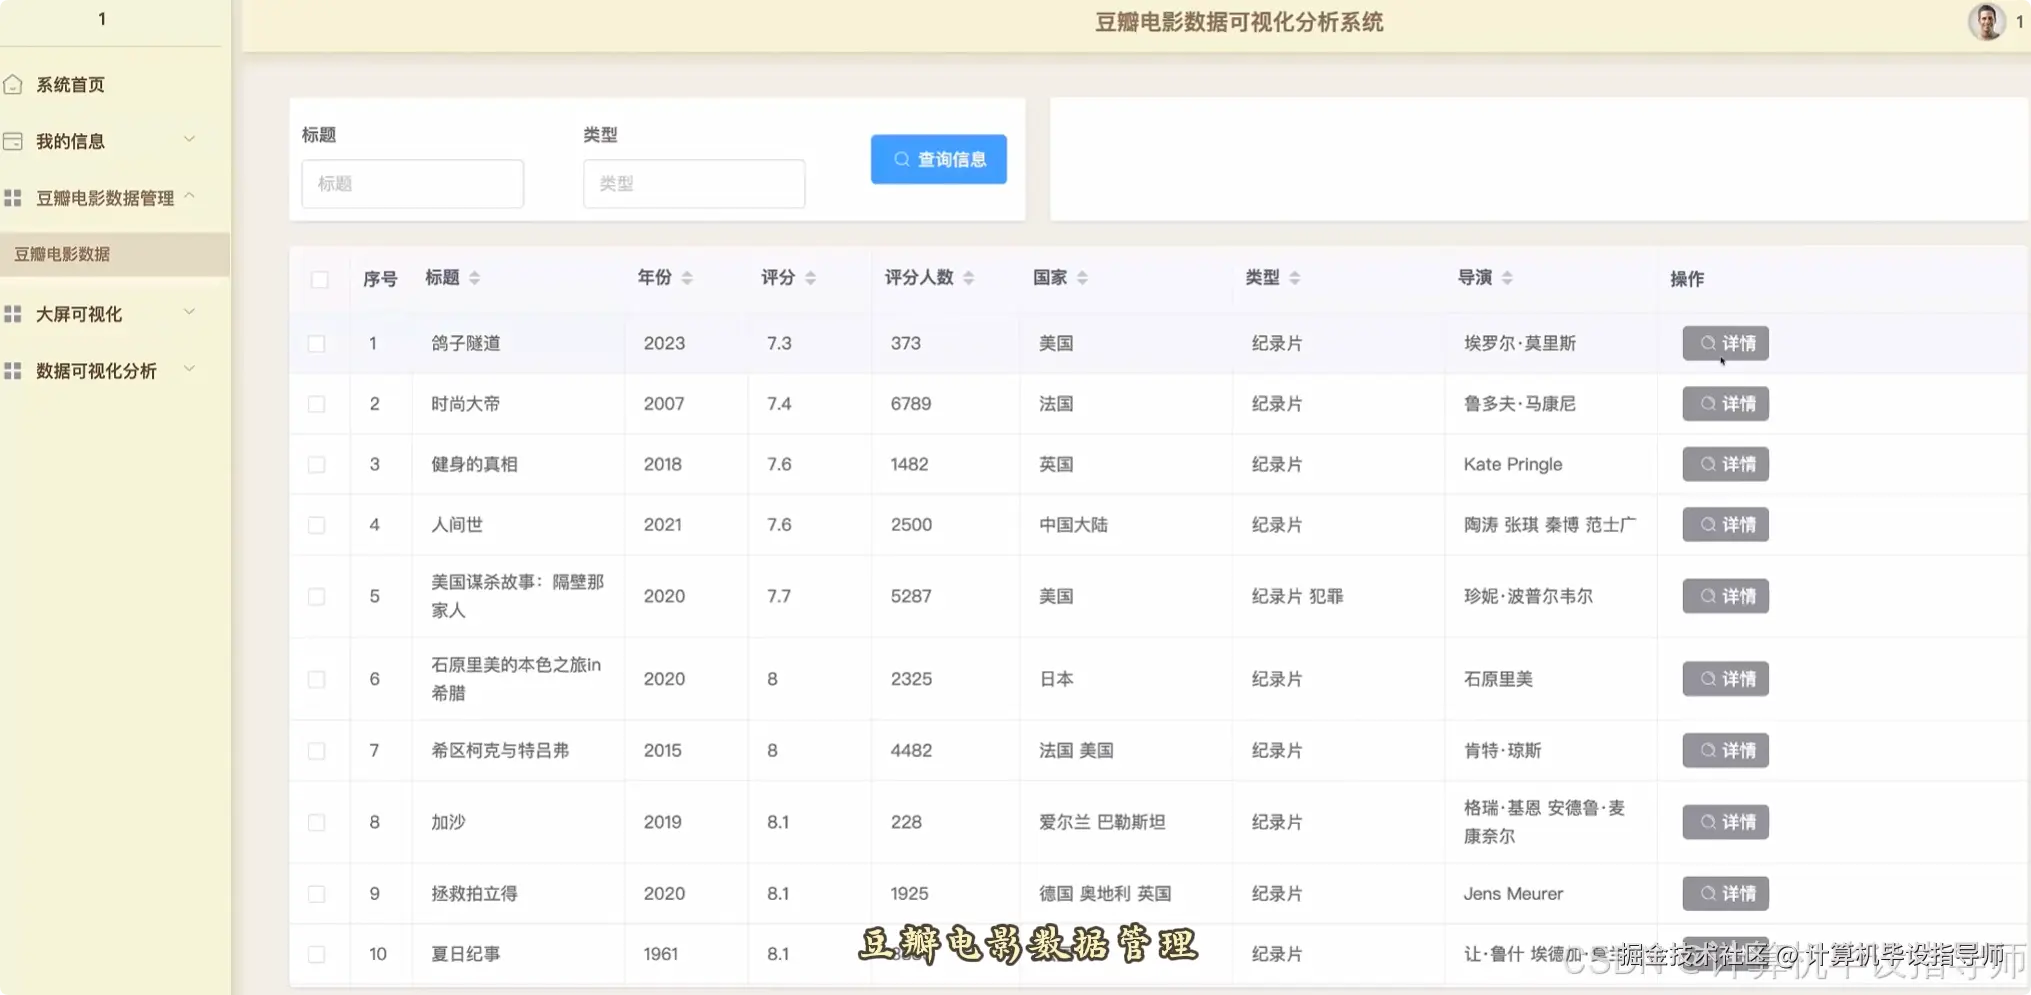Screen dimensions: 2031x995
Task: Click country cell 中国大陆
Action: 1073,525
